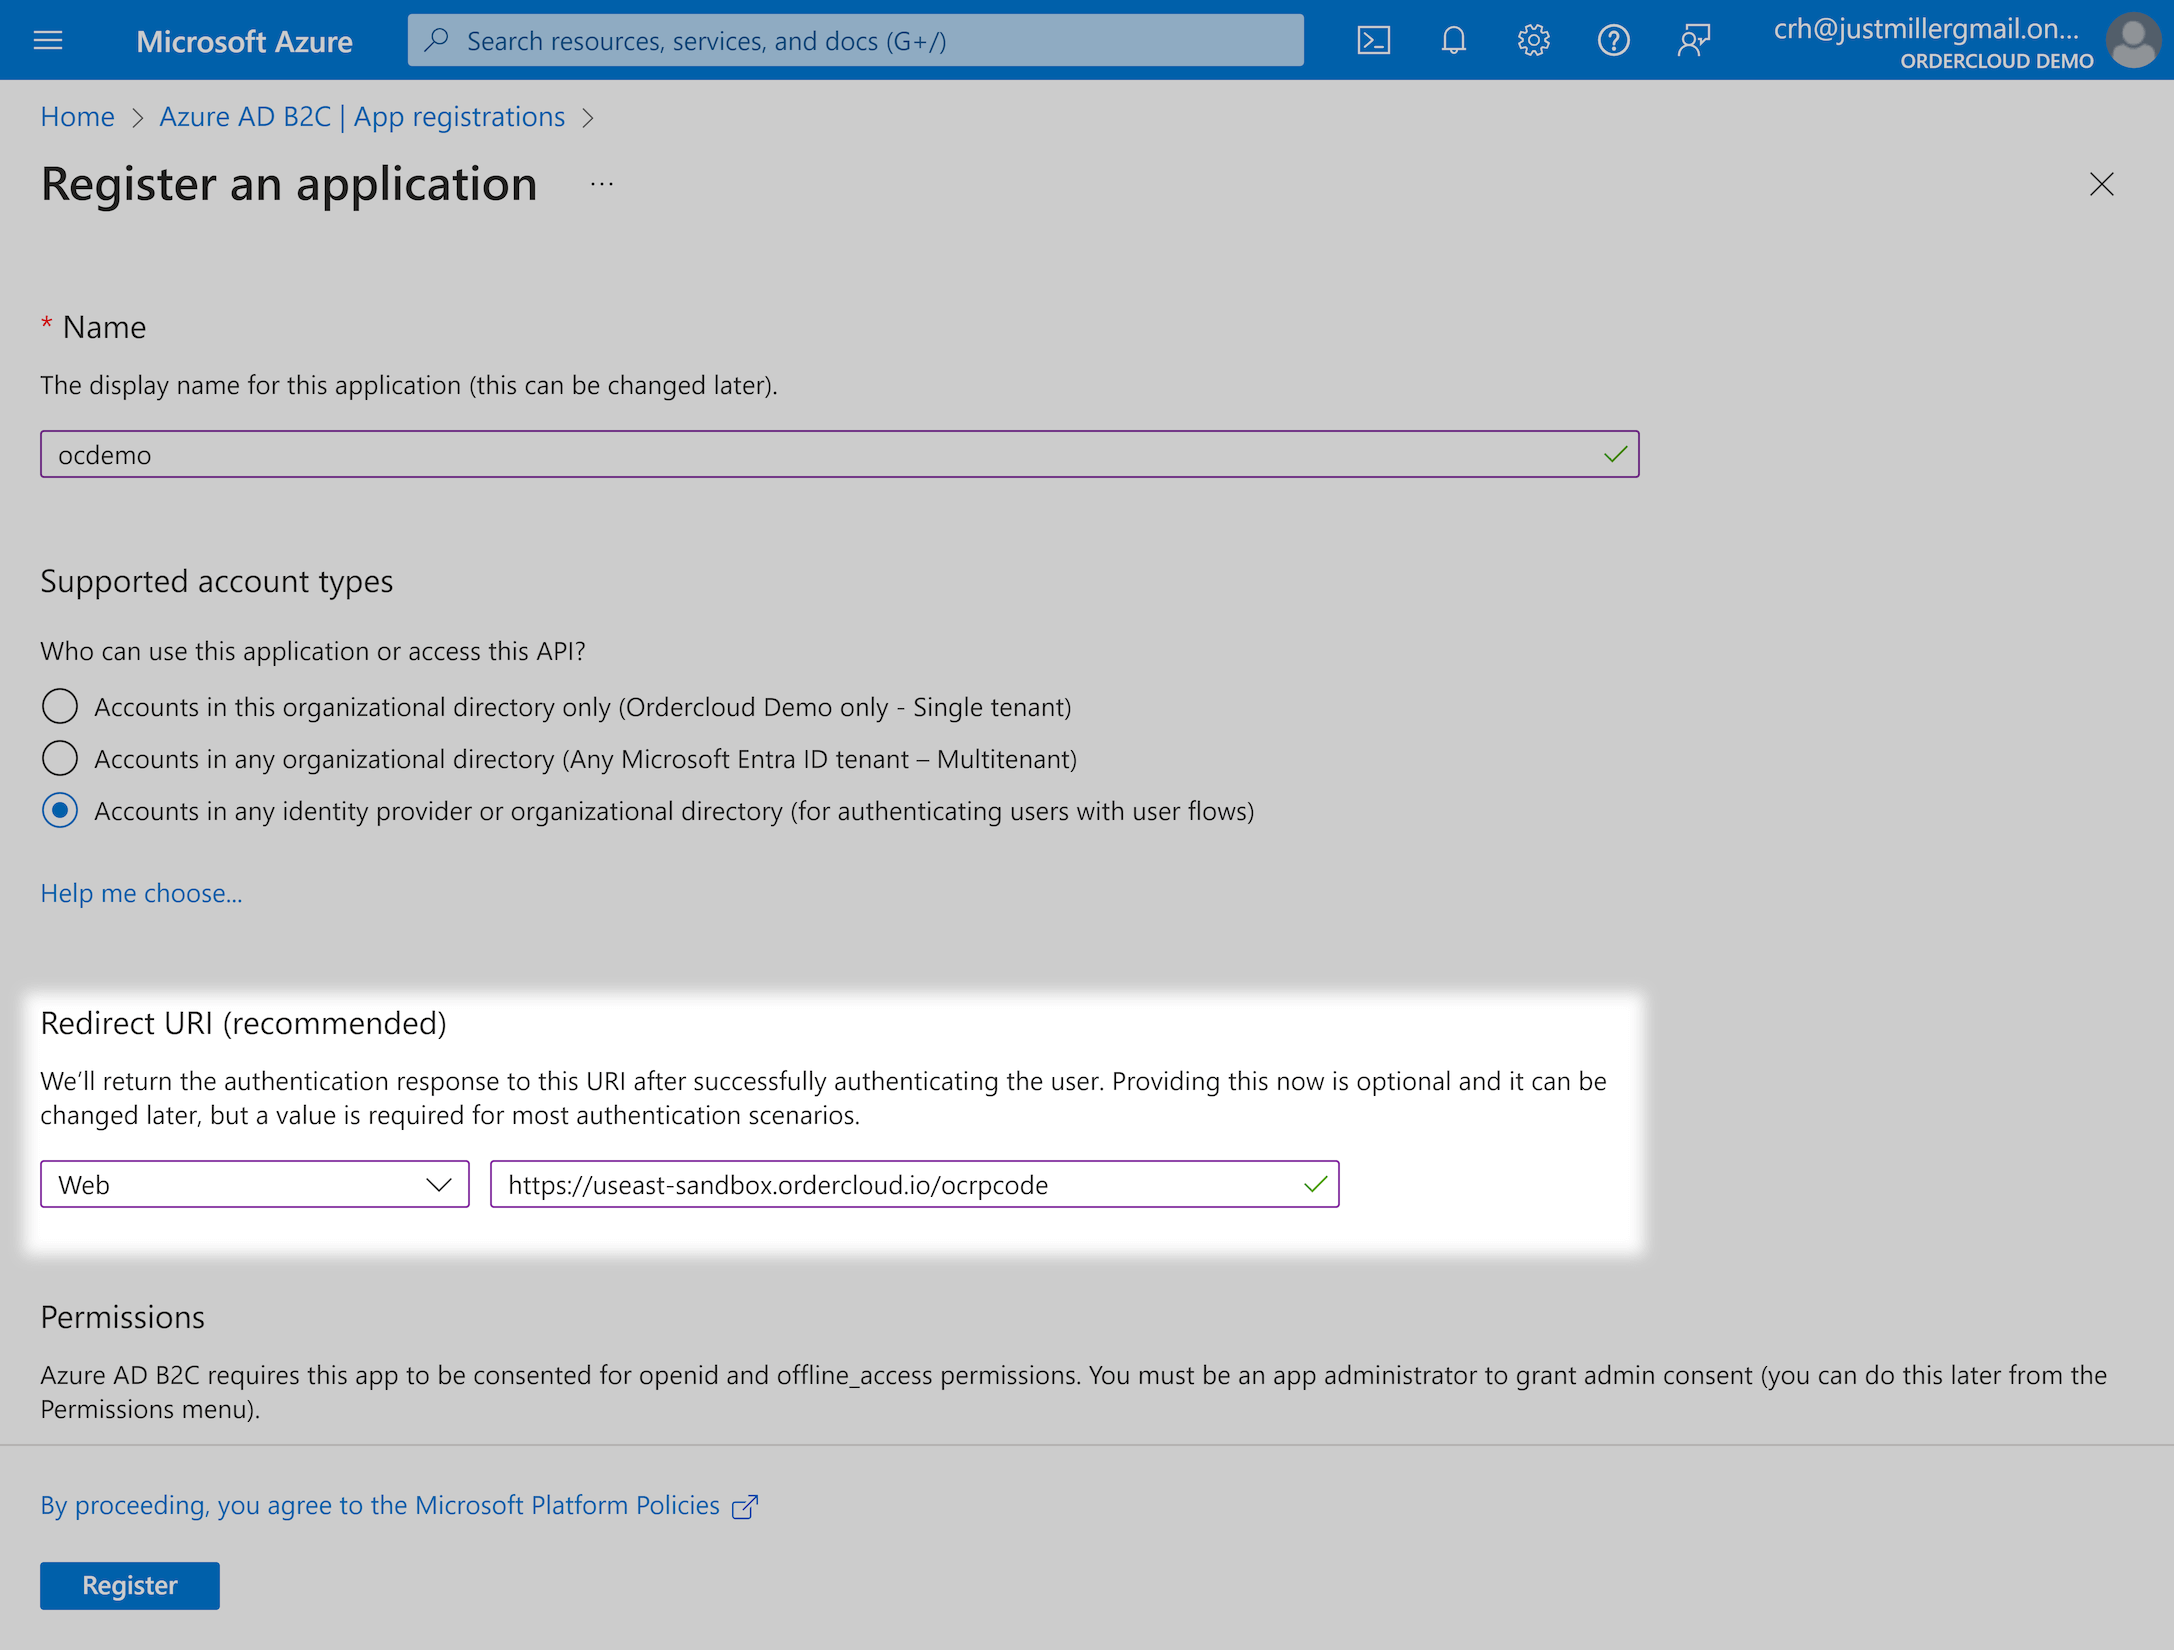Viewport: 2174px width, 1650px height.
Task: Open the portal settings gear
Action: pos(1533,40)
